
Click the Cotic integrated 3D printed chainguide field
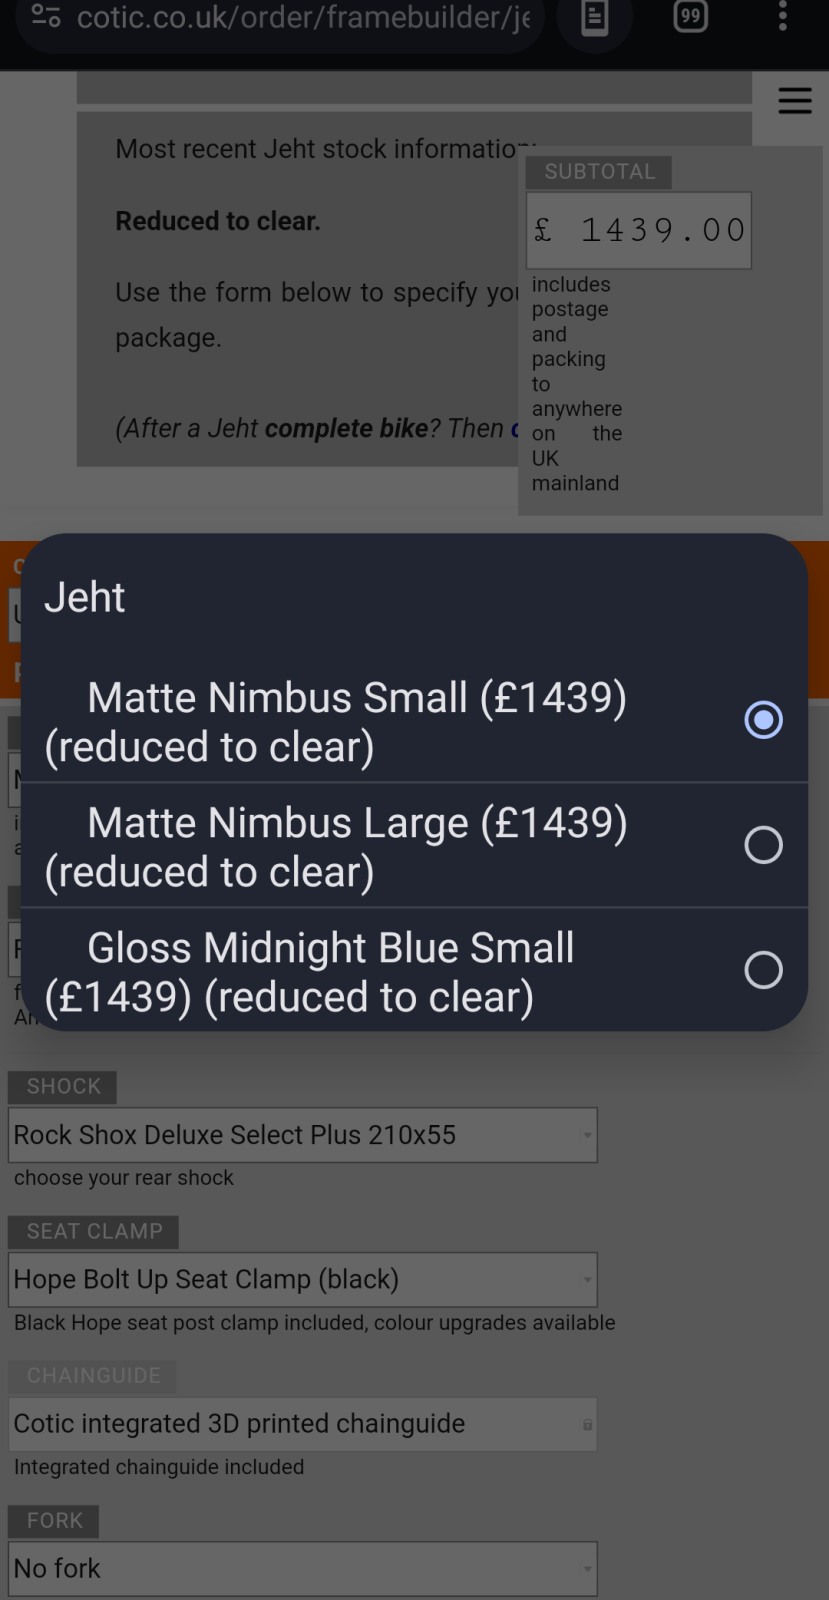(303, 1424)
